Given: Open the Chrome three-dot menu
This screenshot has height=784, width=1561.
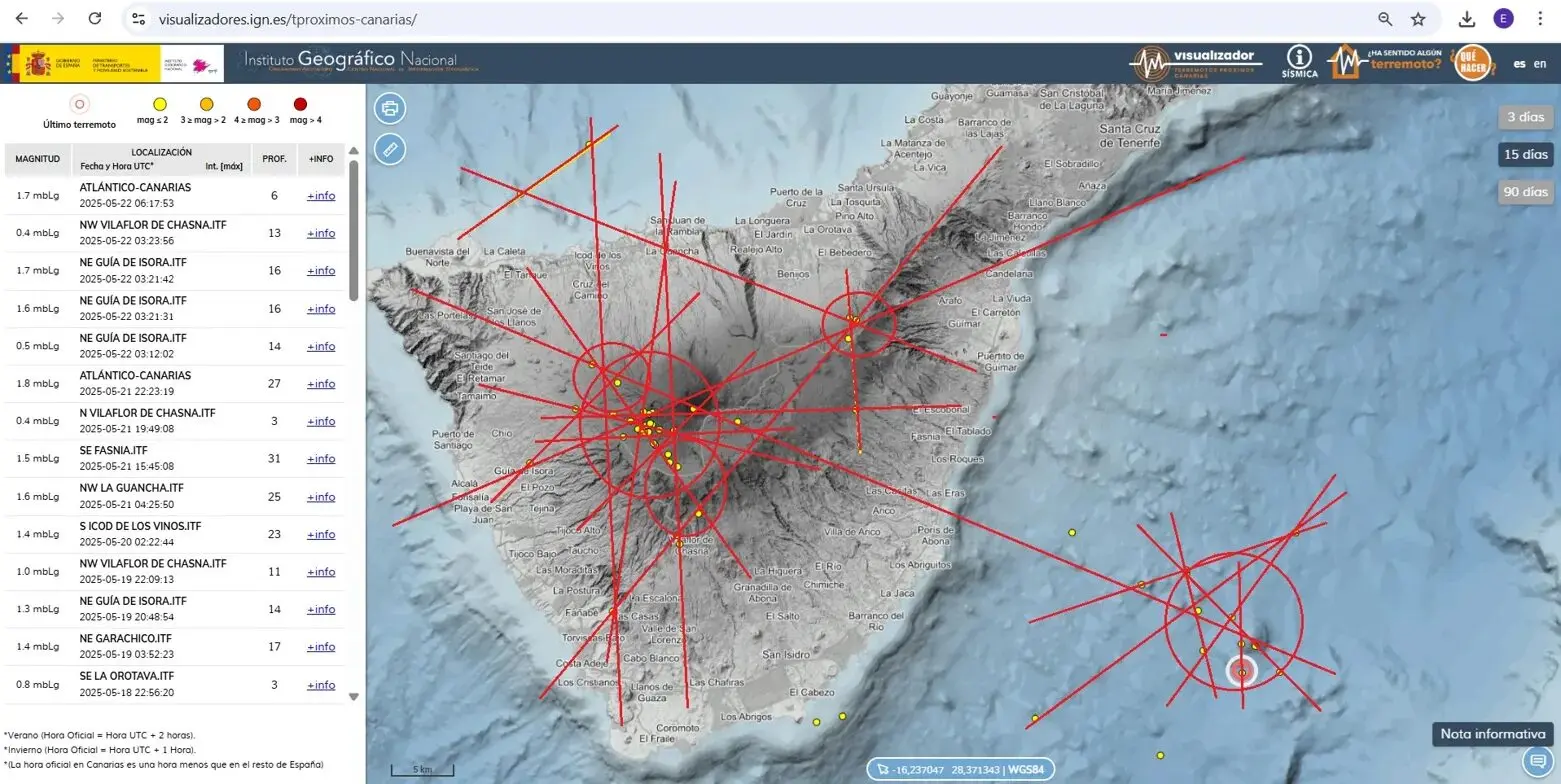Looking at the screenshot, I should [x=1539, y=19].
